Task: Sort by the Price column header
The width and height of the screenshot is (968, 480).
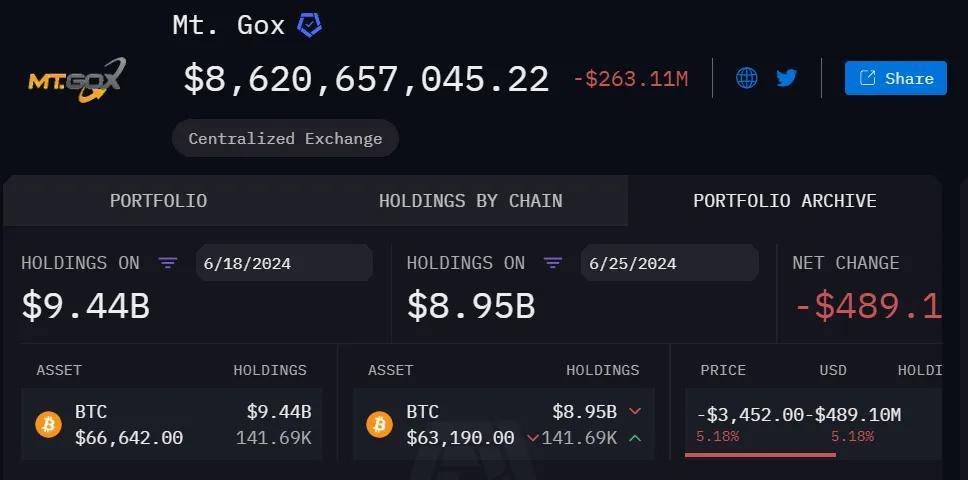Action: (722, 370)
